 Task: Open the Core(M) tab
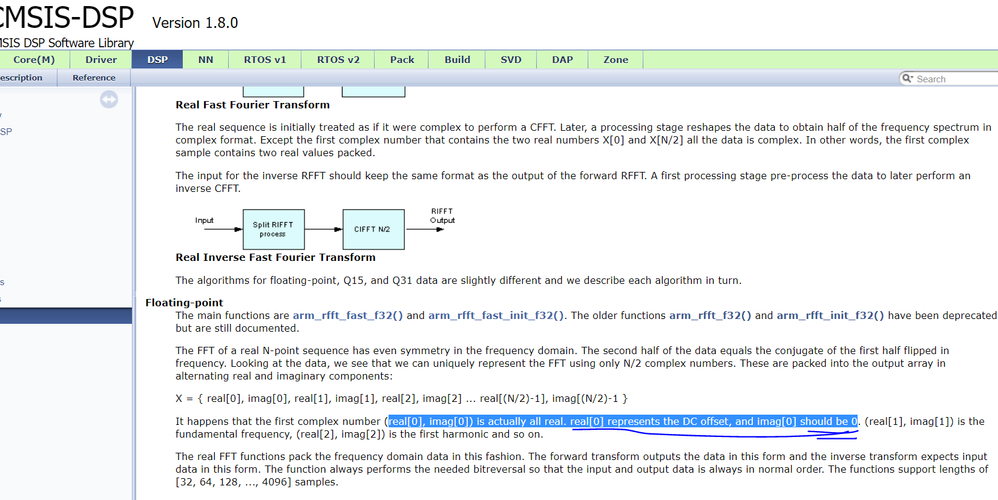32,60
